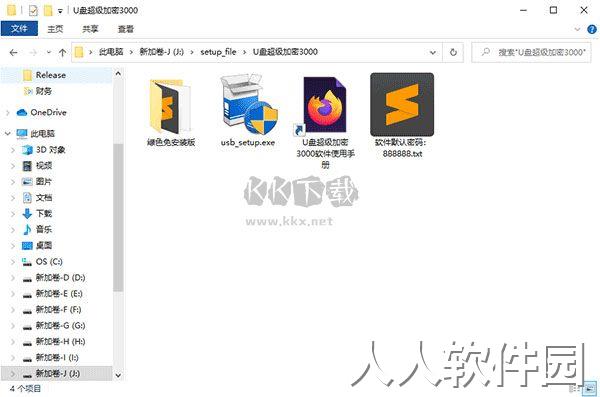Image resolution: width=600 pixels, height=397 pixels.
Task: Select 新加卷-E (E:) in navigation tree
Action: coord(59,294)
